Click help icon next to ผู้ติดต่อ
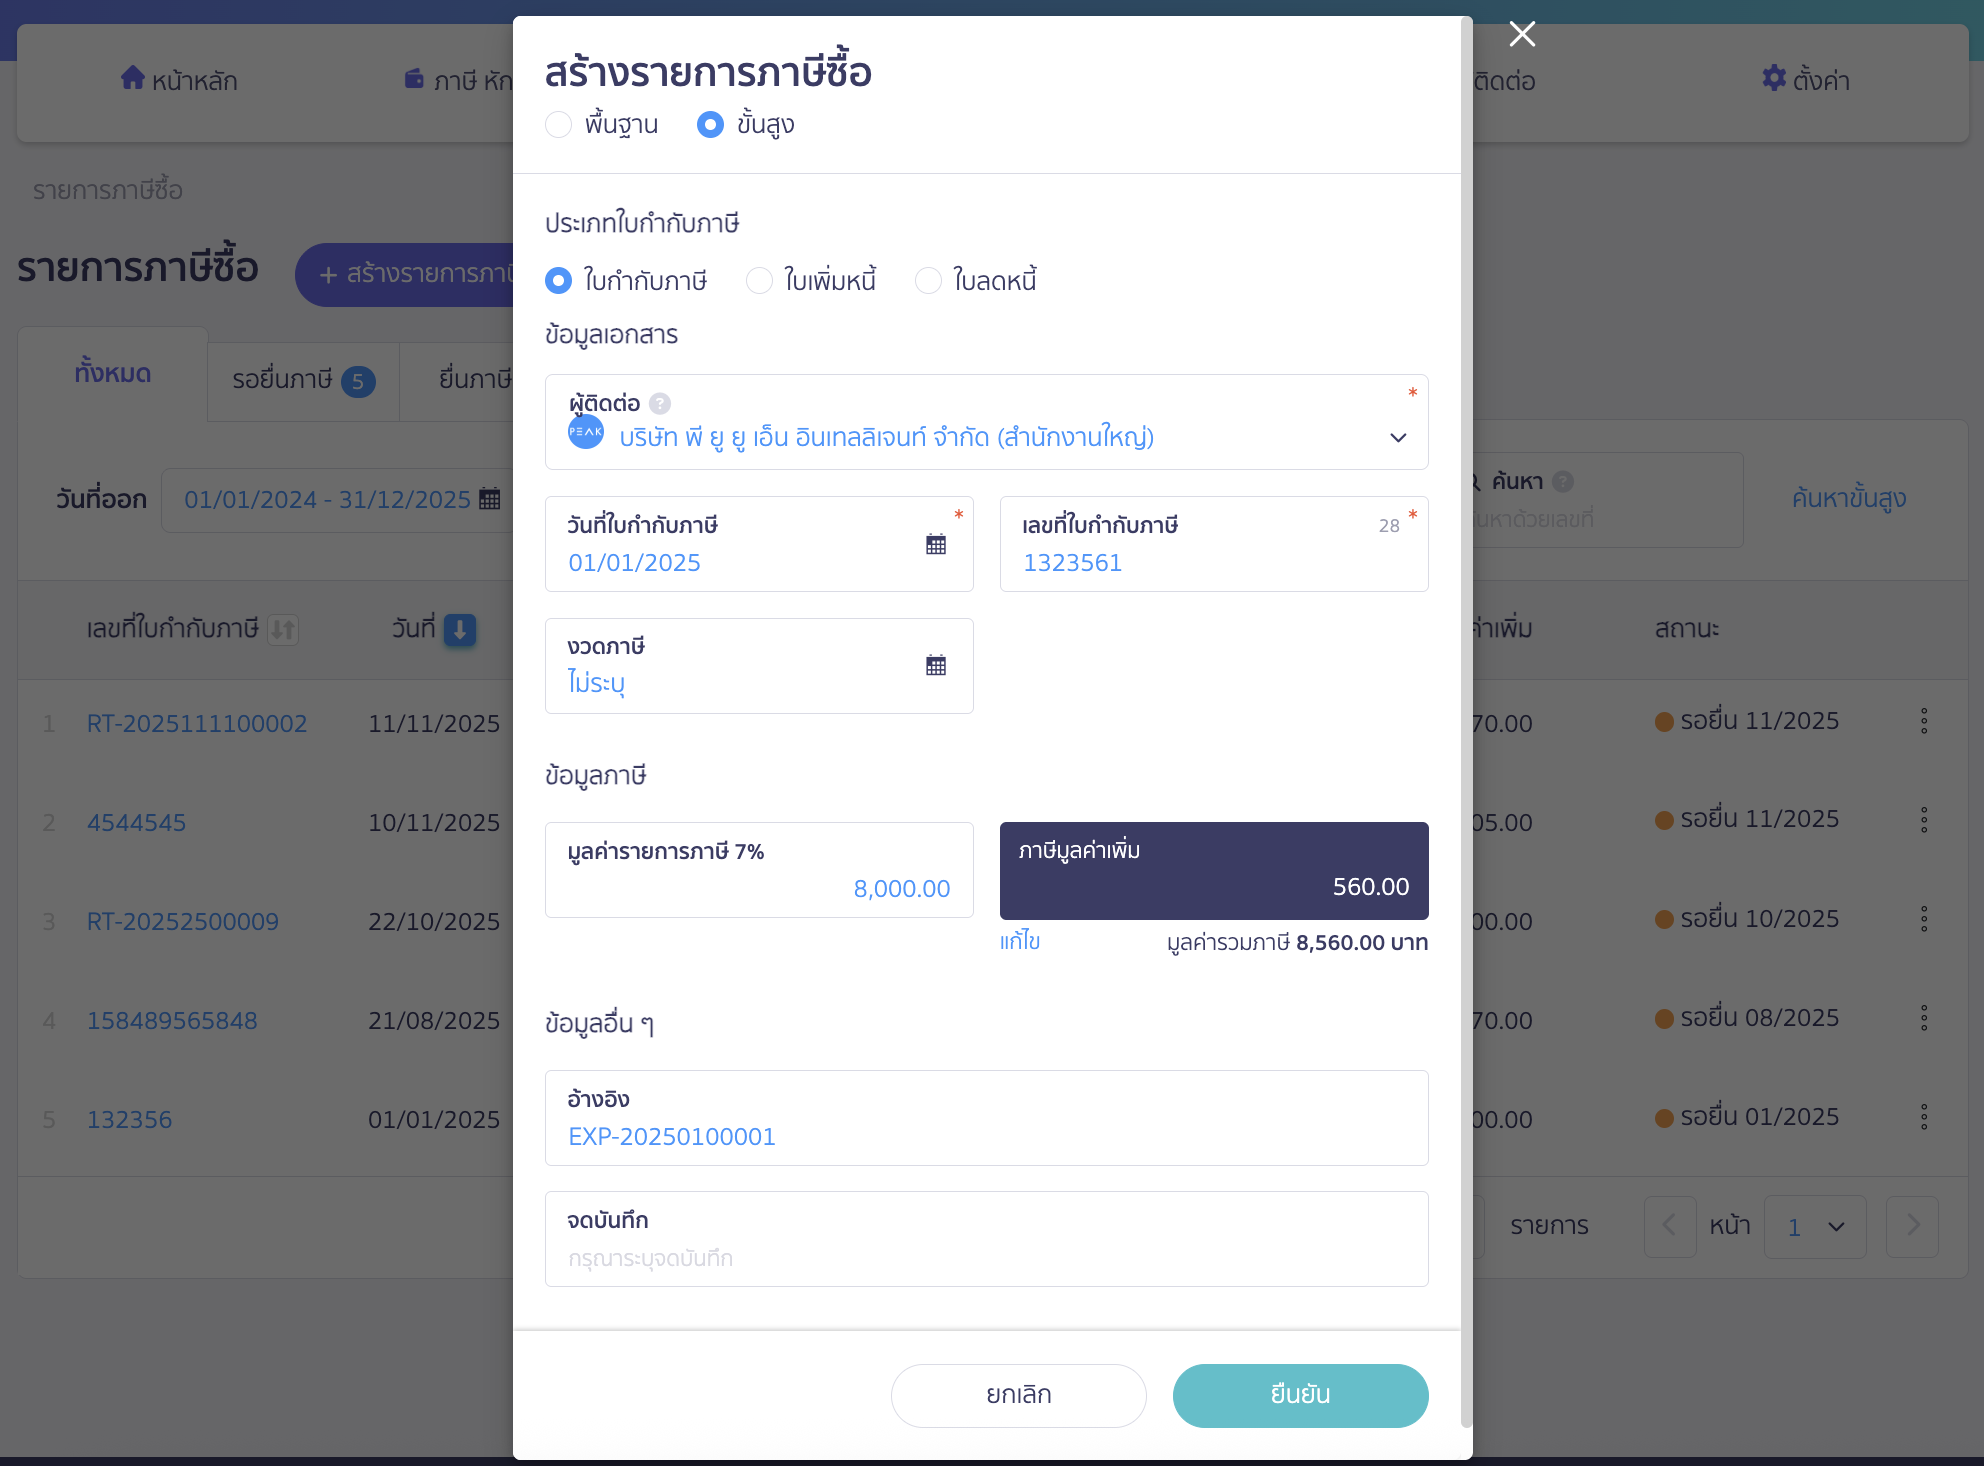 coord(660,403)
